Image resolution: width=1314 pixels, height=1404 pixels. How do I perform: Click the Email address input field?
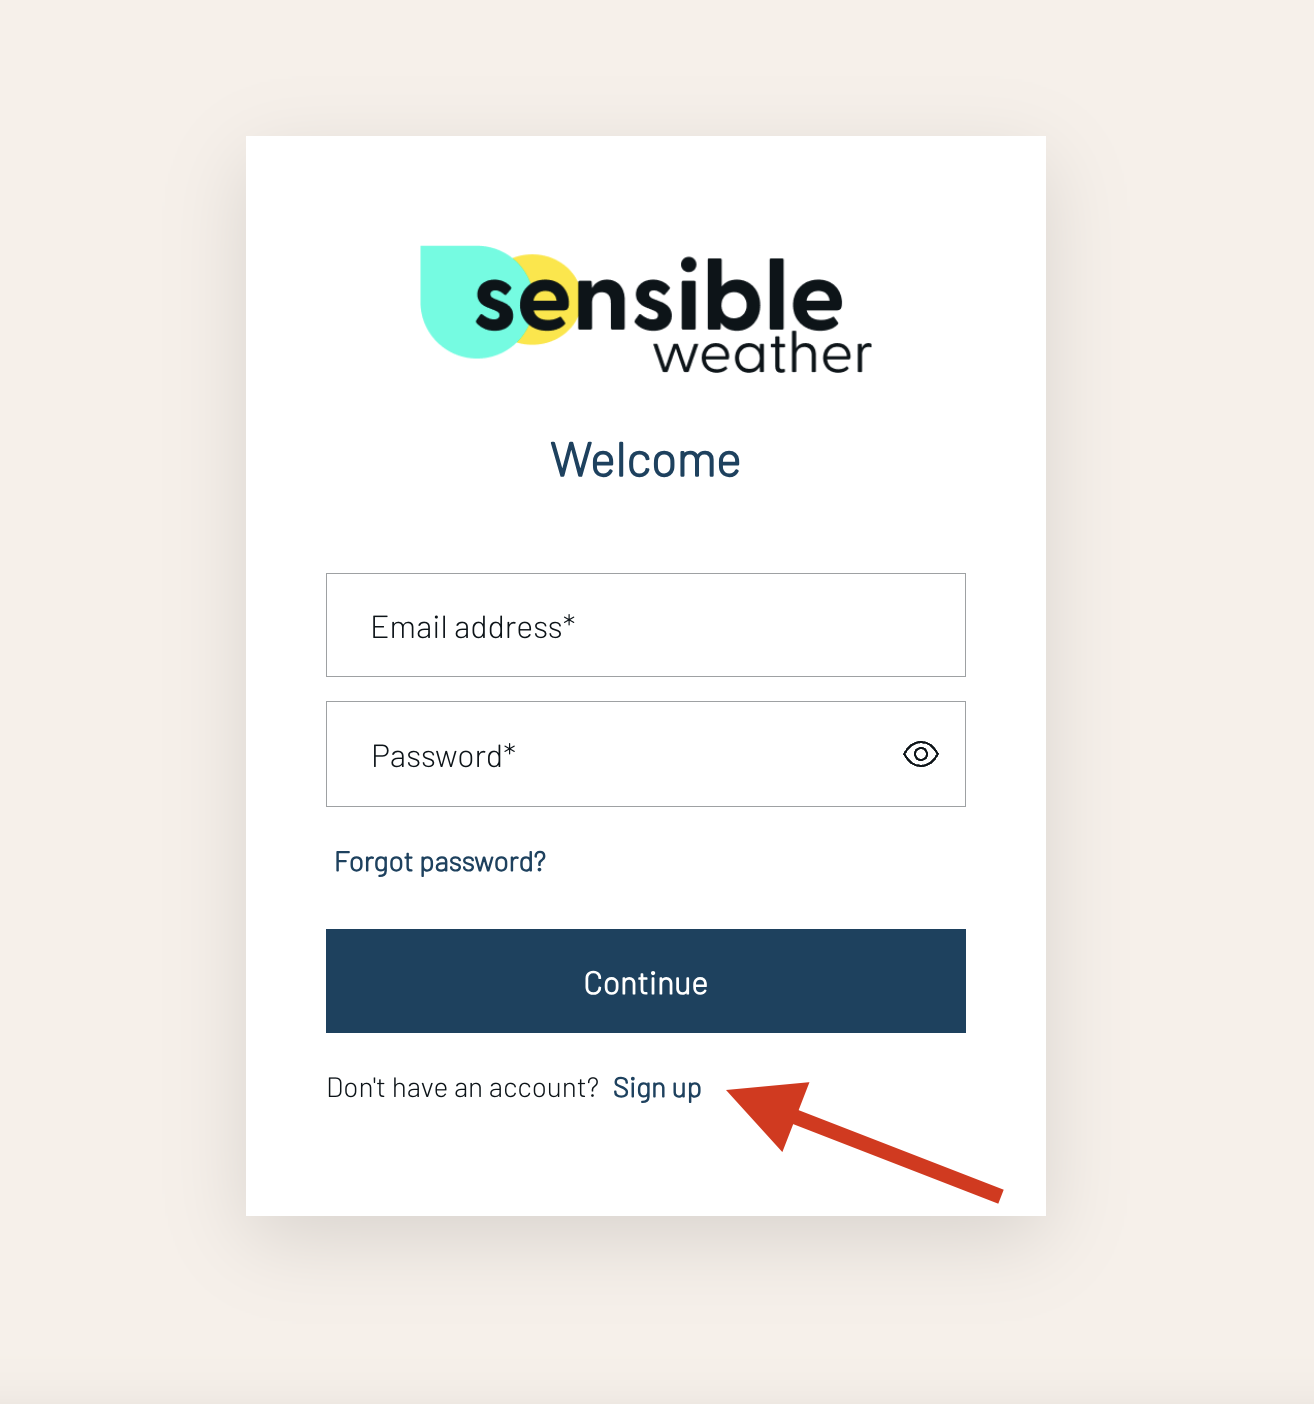[x=645, y=625]
